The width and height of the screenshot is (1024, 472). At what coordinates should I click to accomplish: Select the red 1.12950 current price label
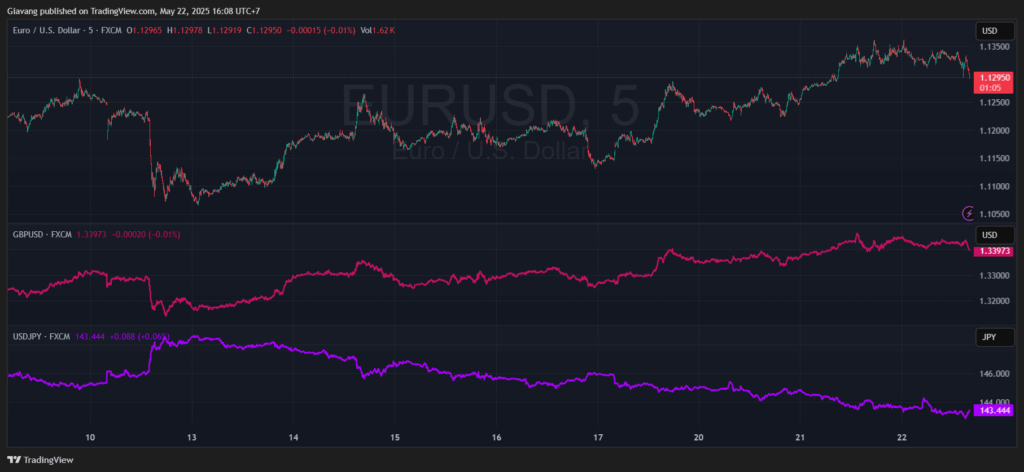click(x=994, y=82)
